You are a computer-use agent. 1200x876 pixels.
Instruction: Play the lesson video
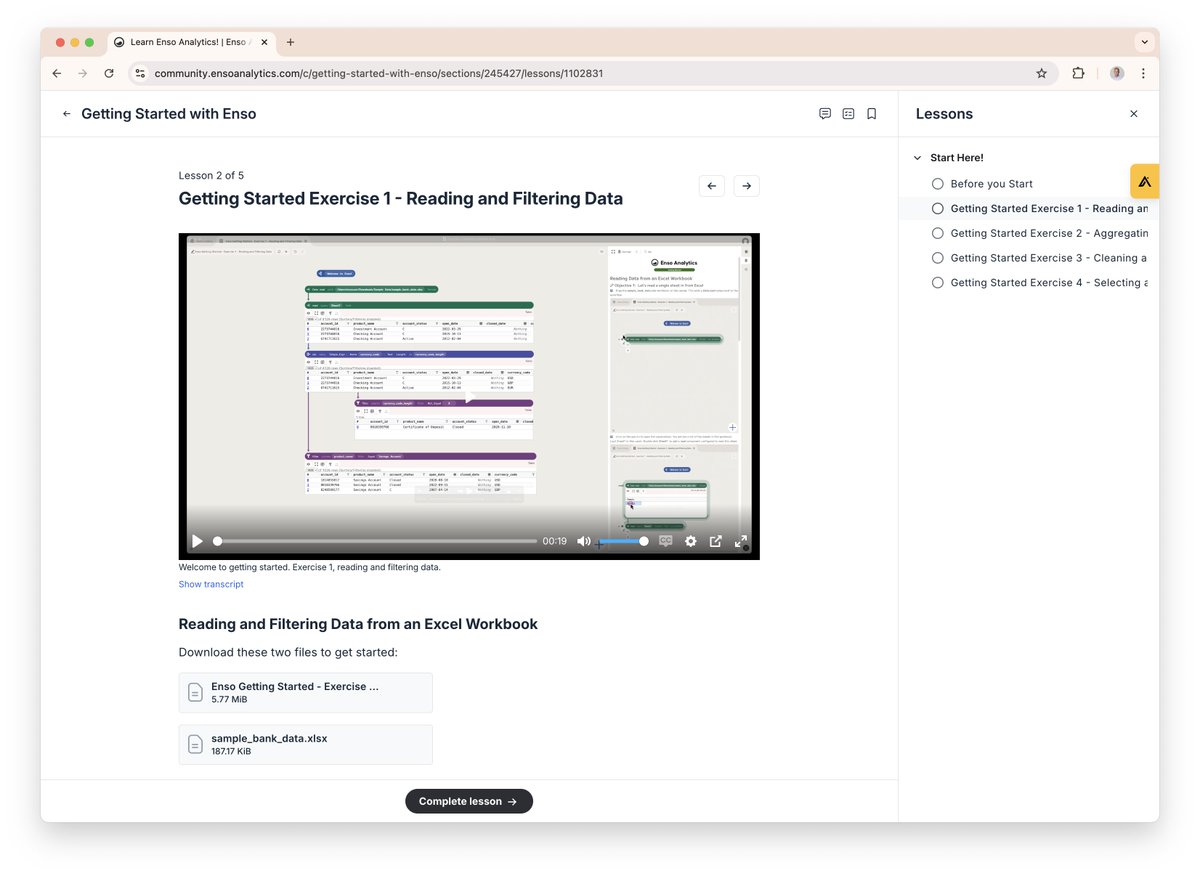[x=197, y=541]
